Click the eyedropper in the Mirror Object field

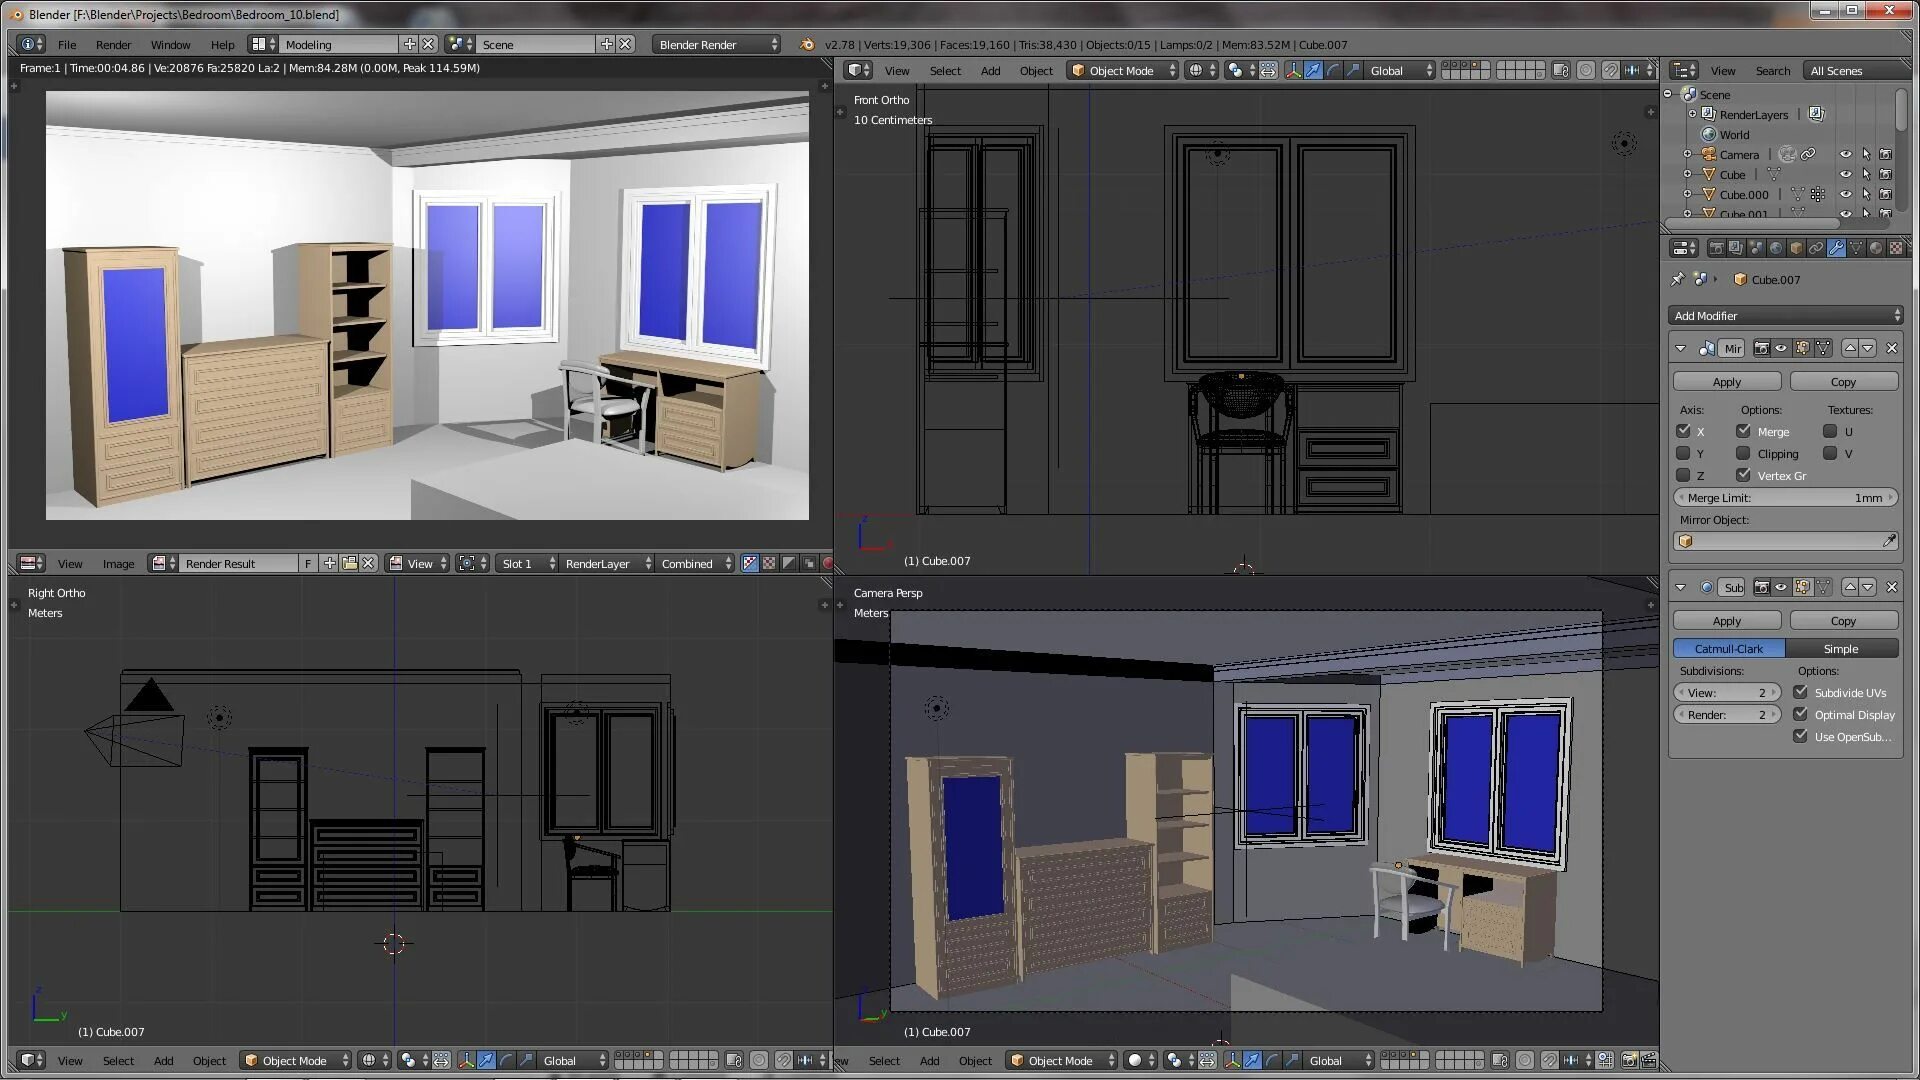pyautogui.click(x=1888, y=541)
